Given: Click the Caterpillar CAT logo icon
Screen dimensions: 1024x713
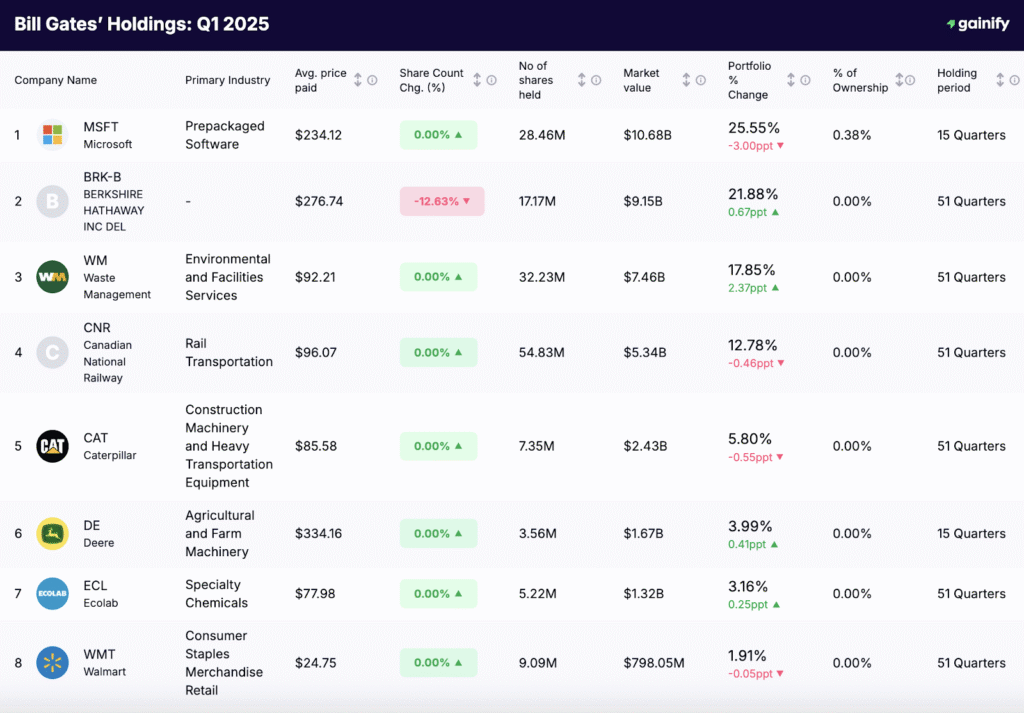Looking at the screenshot, I should pyautogui.click(x=52, y=446).
